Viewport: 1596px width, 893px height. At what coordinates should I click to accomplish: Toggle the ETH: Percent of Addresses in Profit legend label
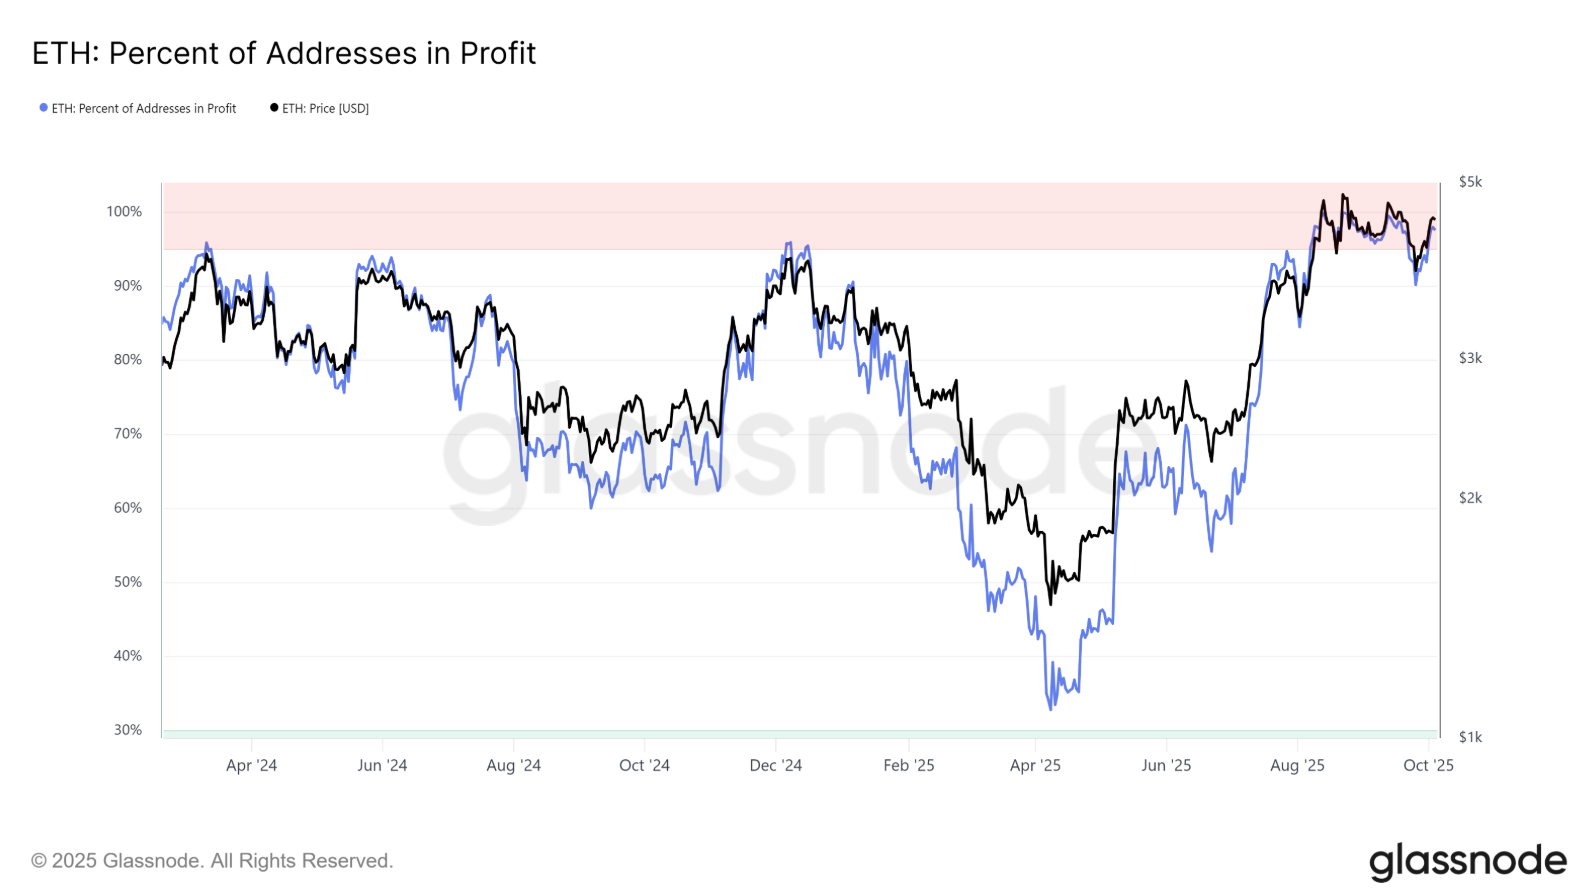pyautogui.click(x=144, y=108)
